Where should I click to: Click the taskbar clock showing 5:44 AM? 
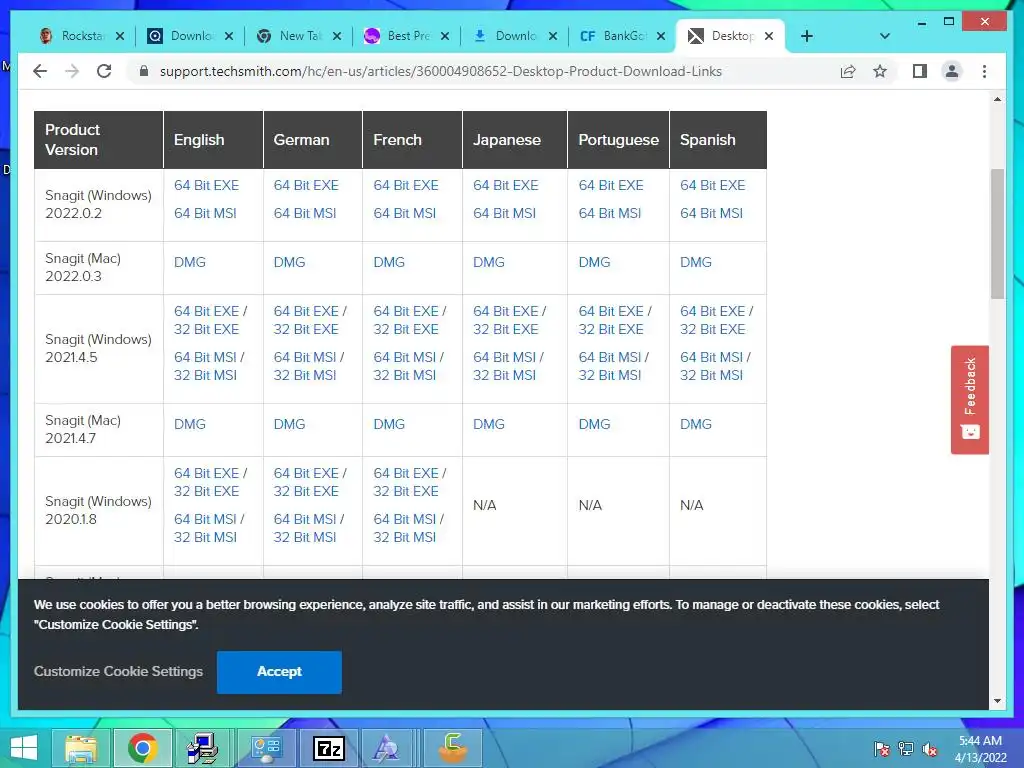click(x=980, y=749)
